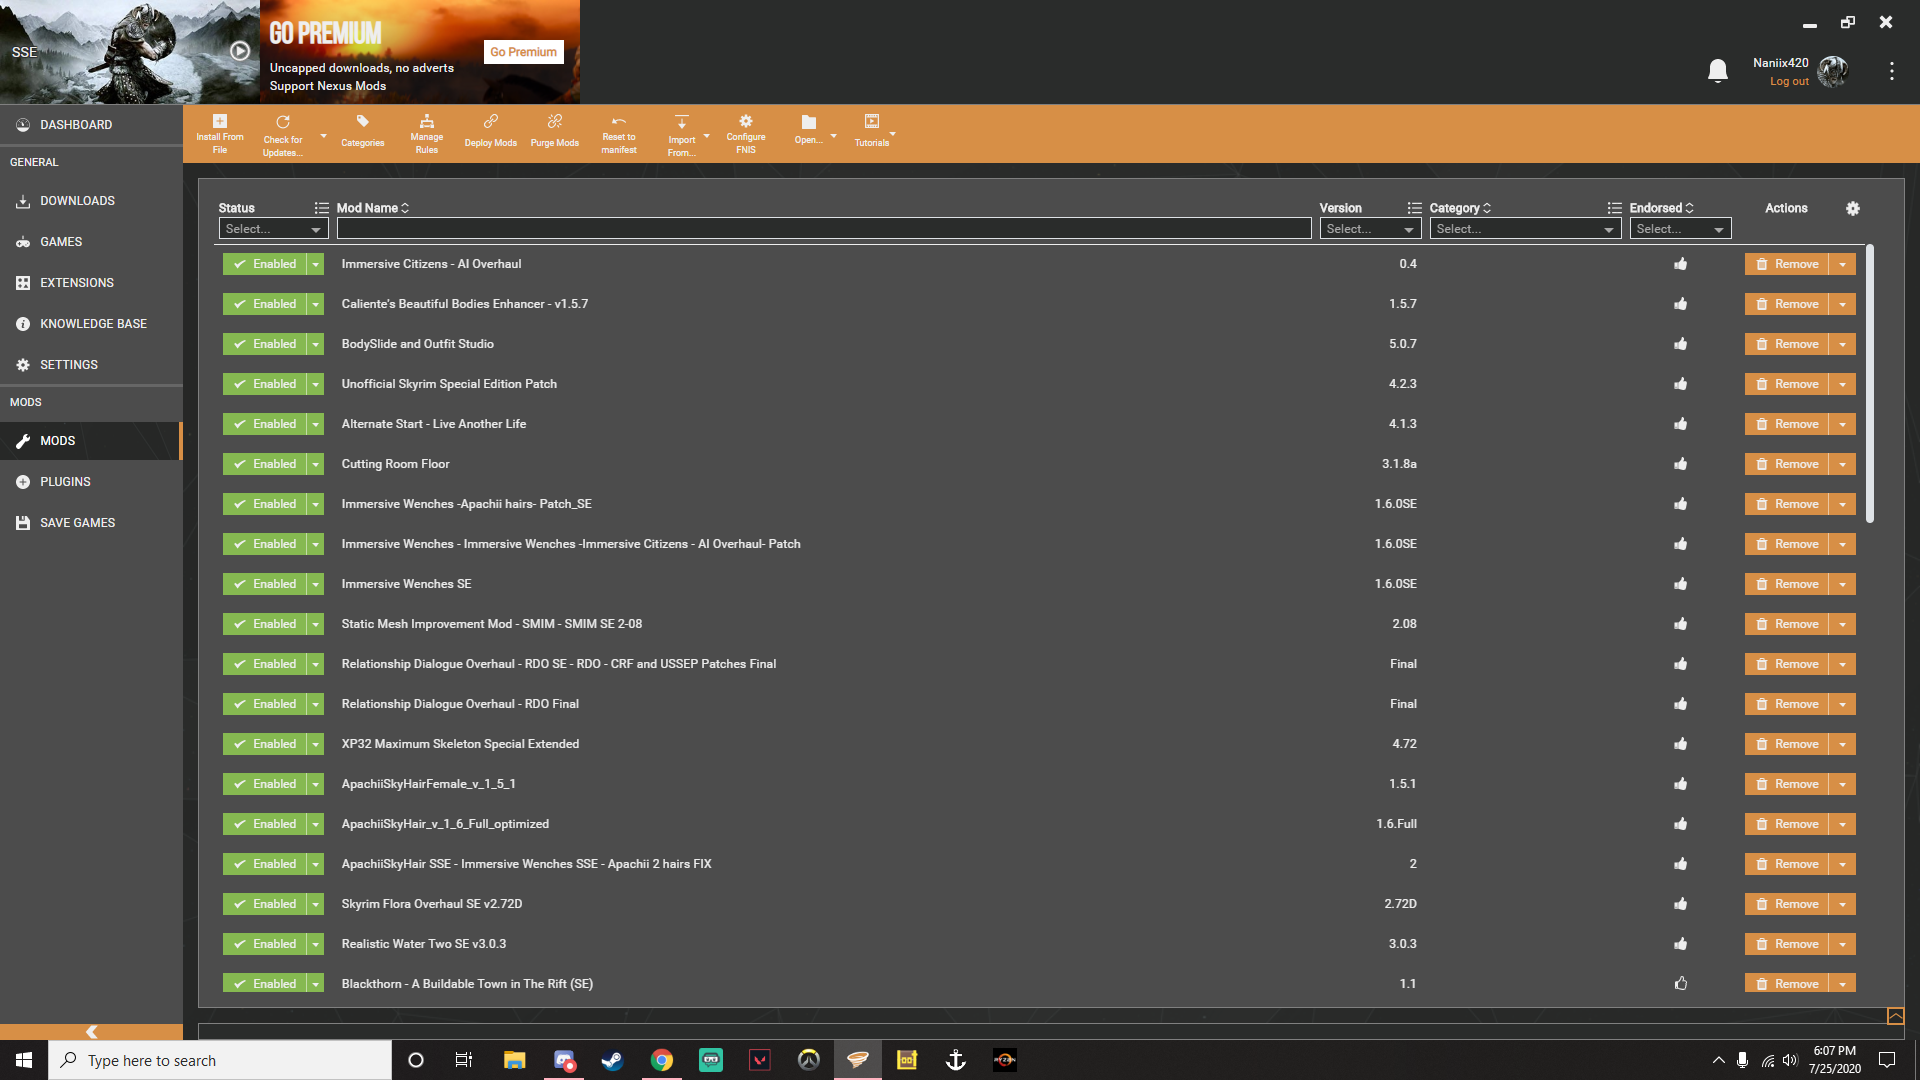Viewport: 1920px width, 1080px height.
Task: Open Tutorials from the toolbar
Action: point(872,131)
